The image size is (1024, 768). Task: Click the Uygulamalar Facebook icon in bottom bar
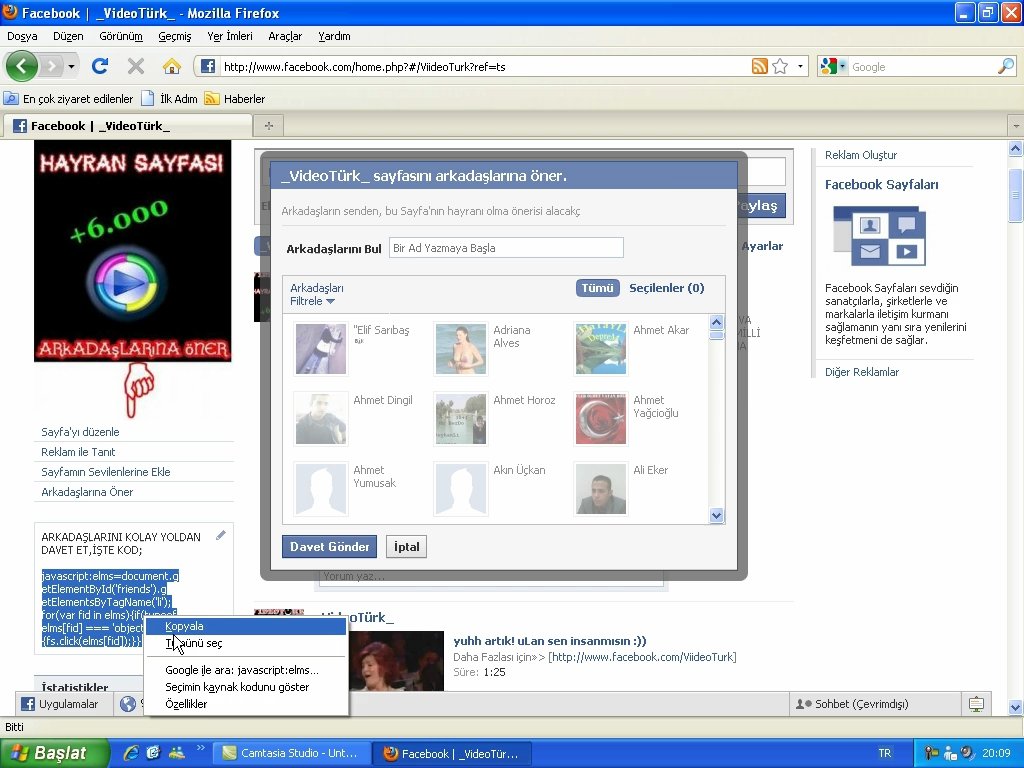point(28,704)
